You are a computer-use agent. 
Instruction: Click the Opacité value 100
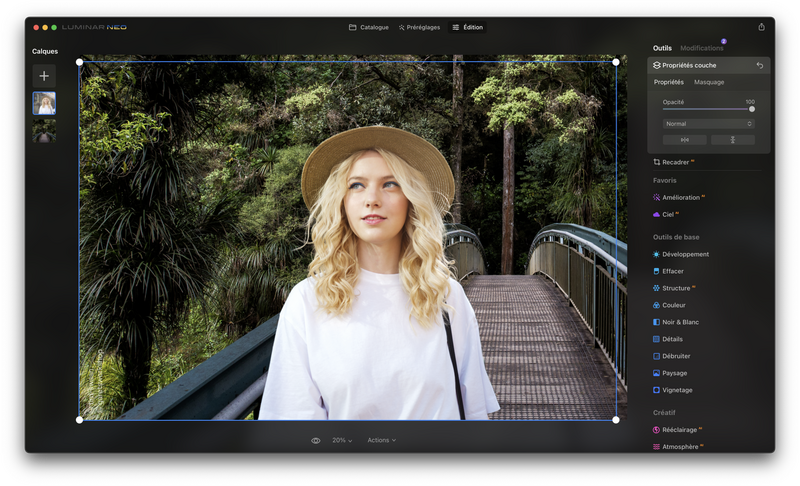[750, 102]
